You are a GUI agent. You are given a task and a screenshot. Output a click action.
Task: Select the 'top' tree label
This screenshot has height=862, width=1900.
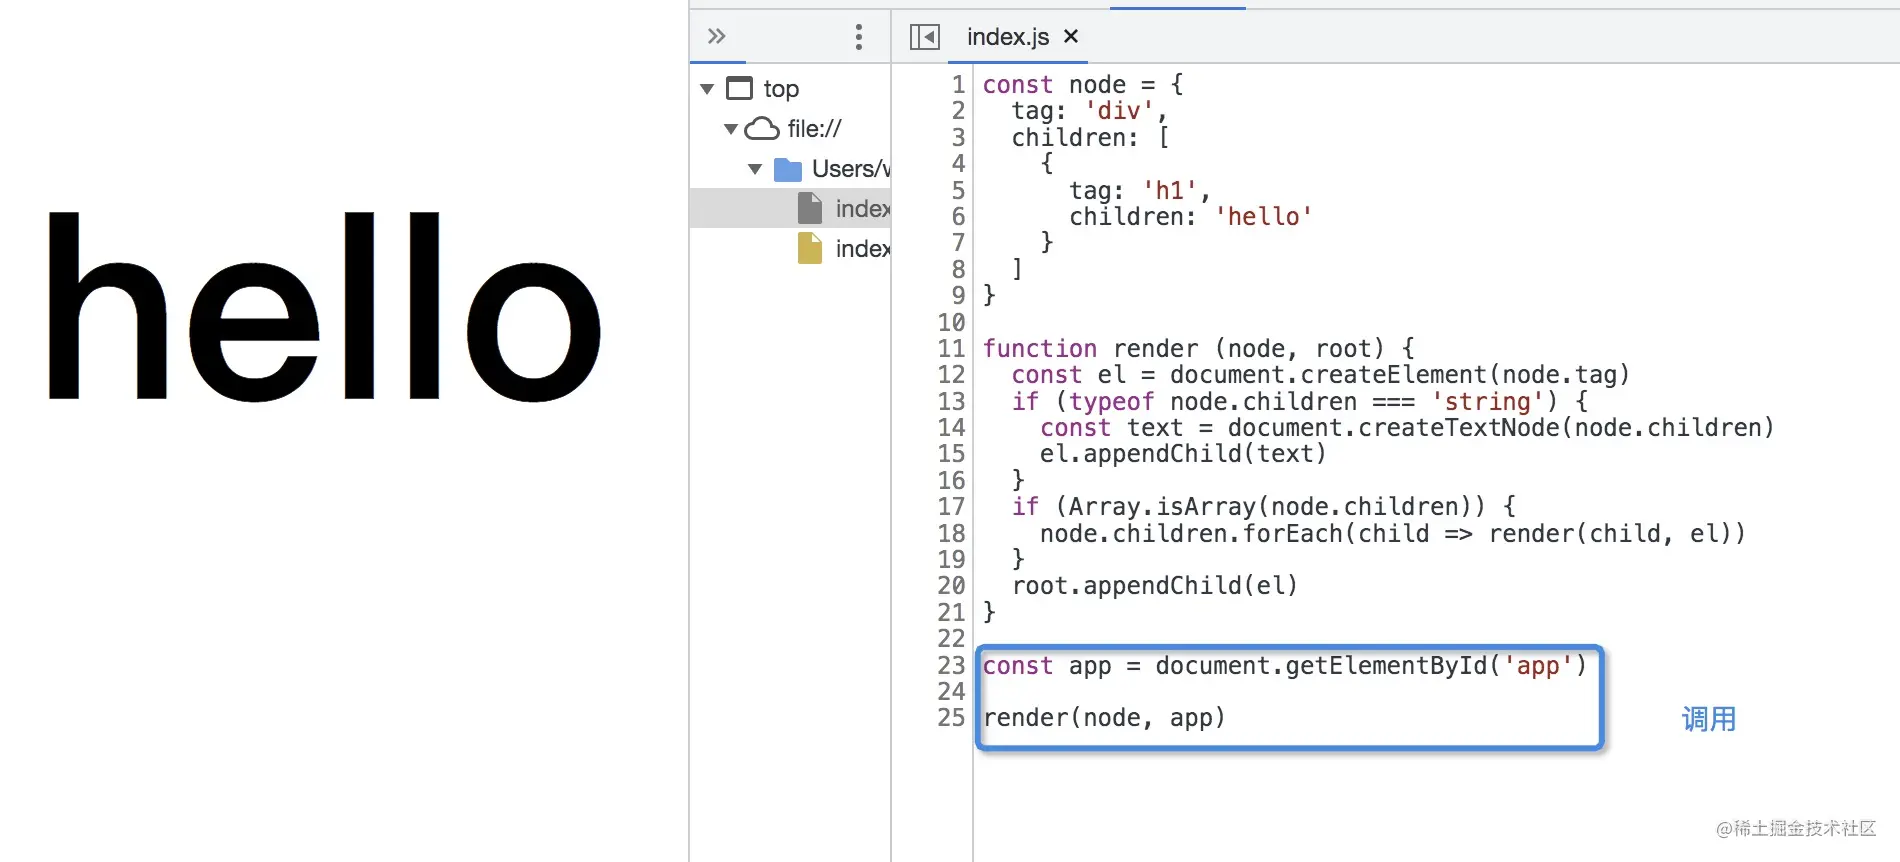pyautogui.click(x=781, y=89)
